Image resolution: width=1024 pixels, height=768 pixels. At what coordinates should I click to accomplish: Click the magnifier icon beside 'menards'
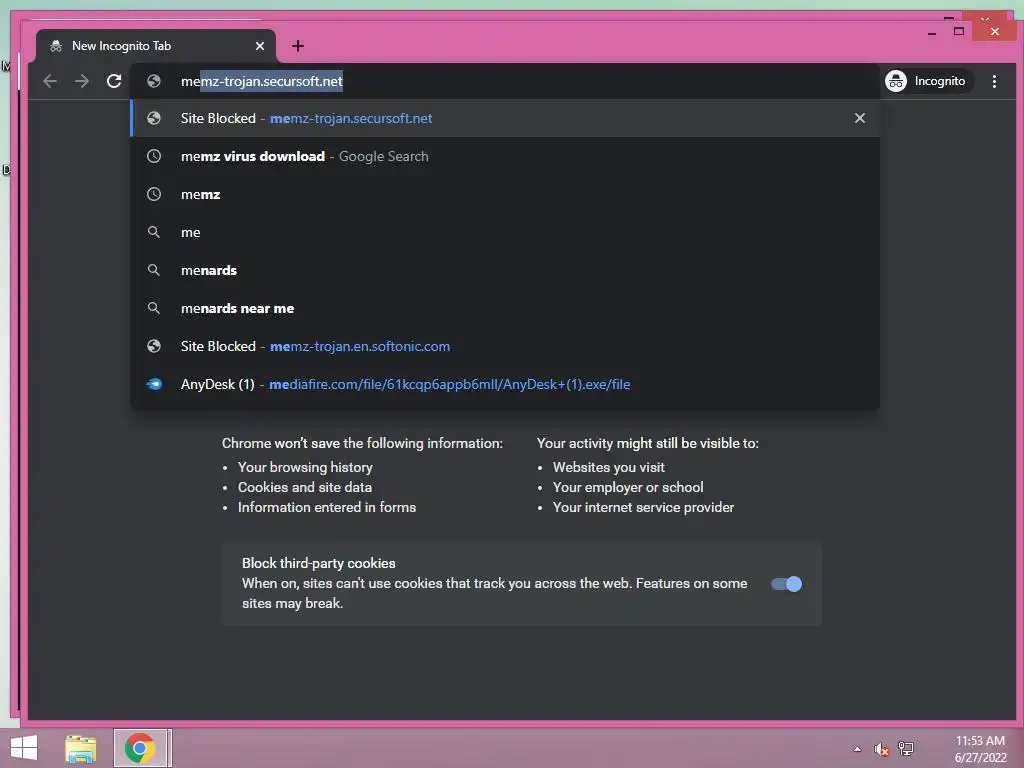(153, 270)
